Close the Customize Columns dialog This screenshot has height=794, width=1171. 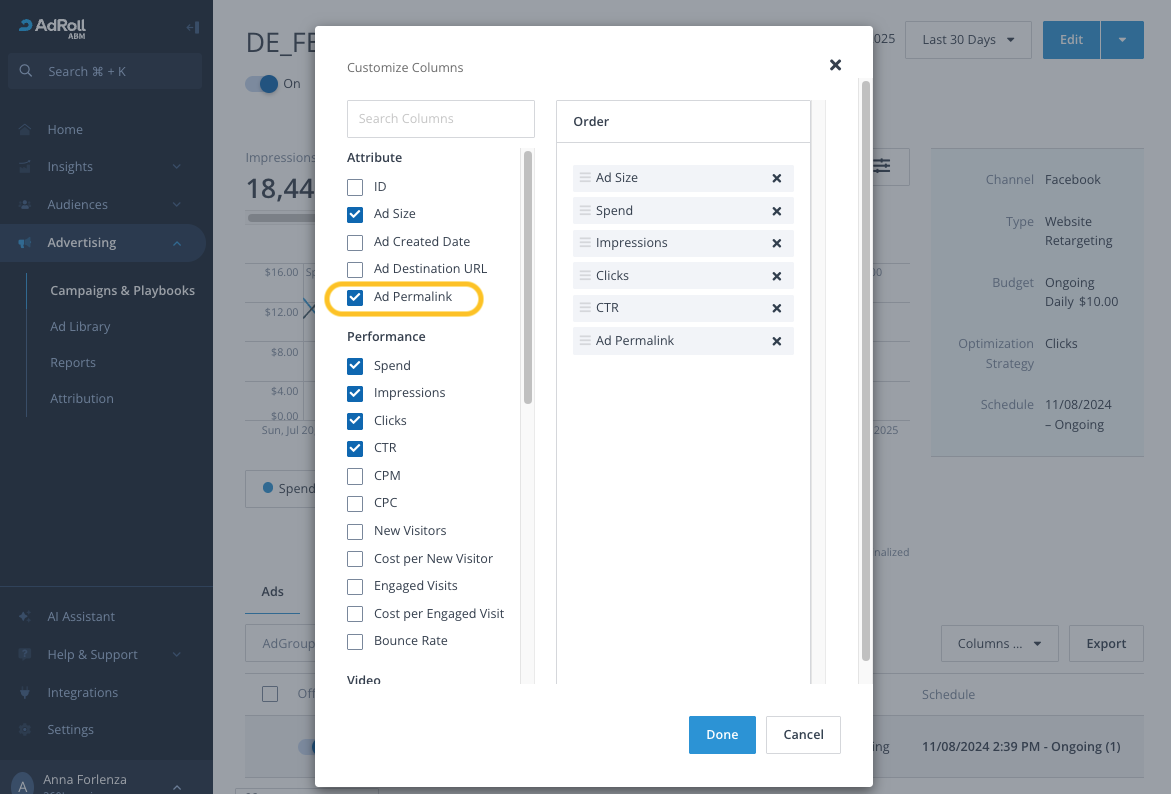tap(835, 65)
